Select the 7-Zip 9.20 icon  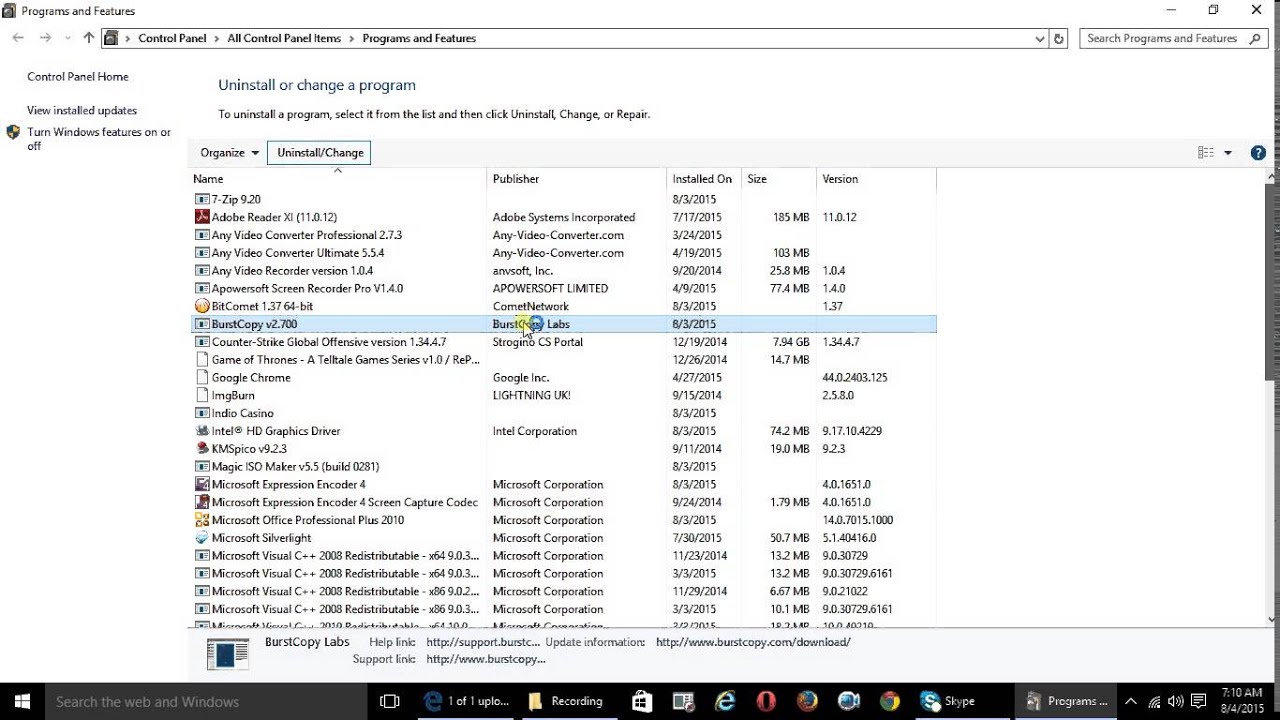202,199
